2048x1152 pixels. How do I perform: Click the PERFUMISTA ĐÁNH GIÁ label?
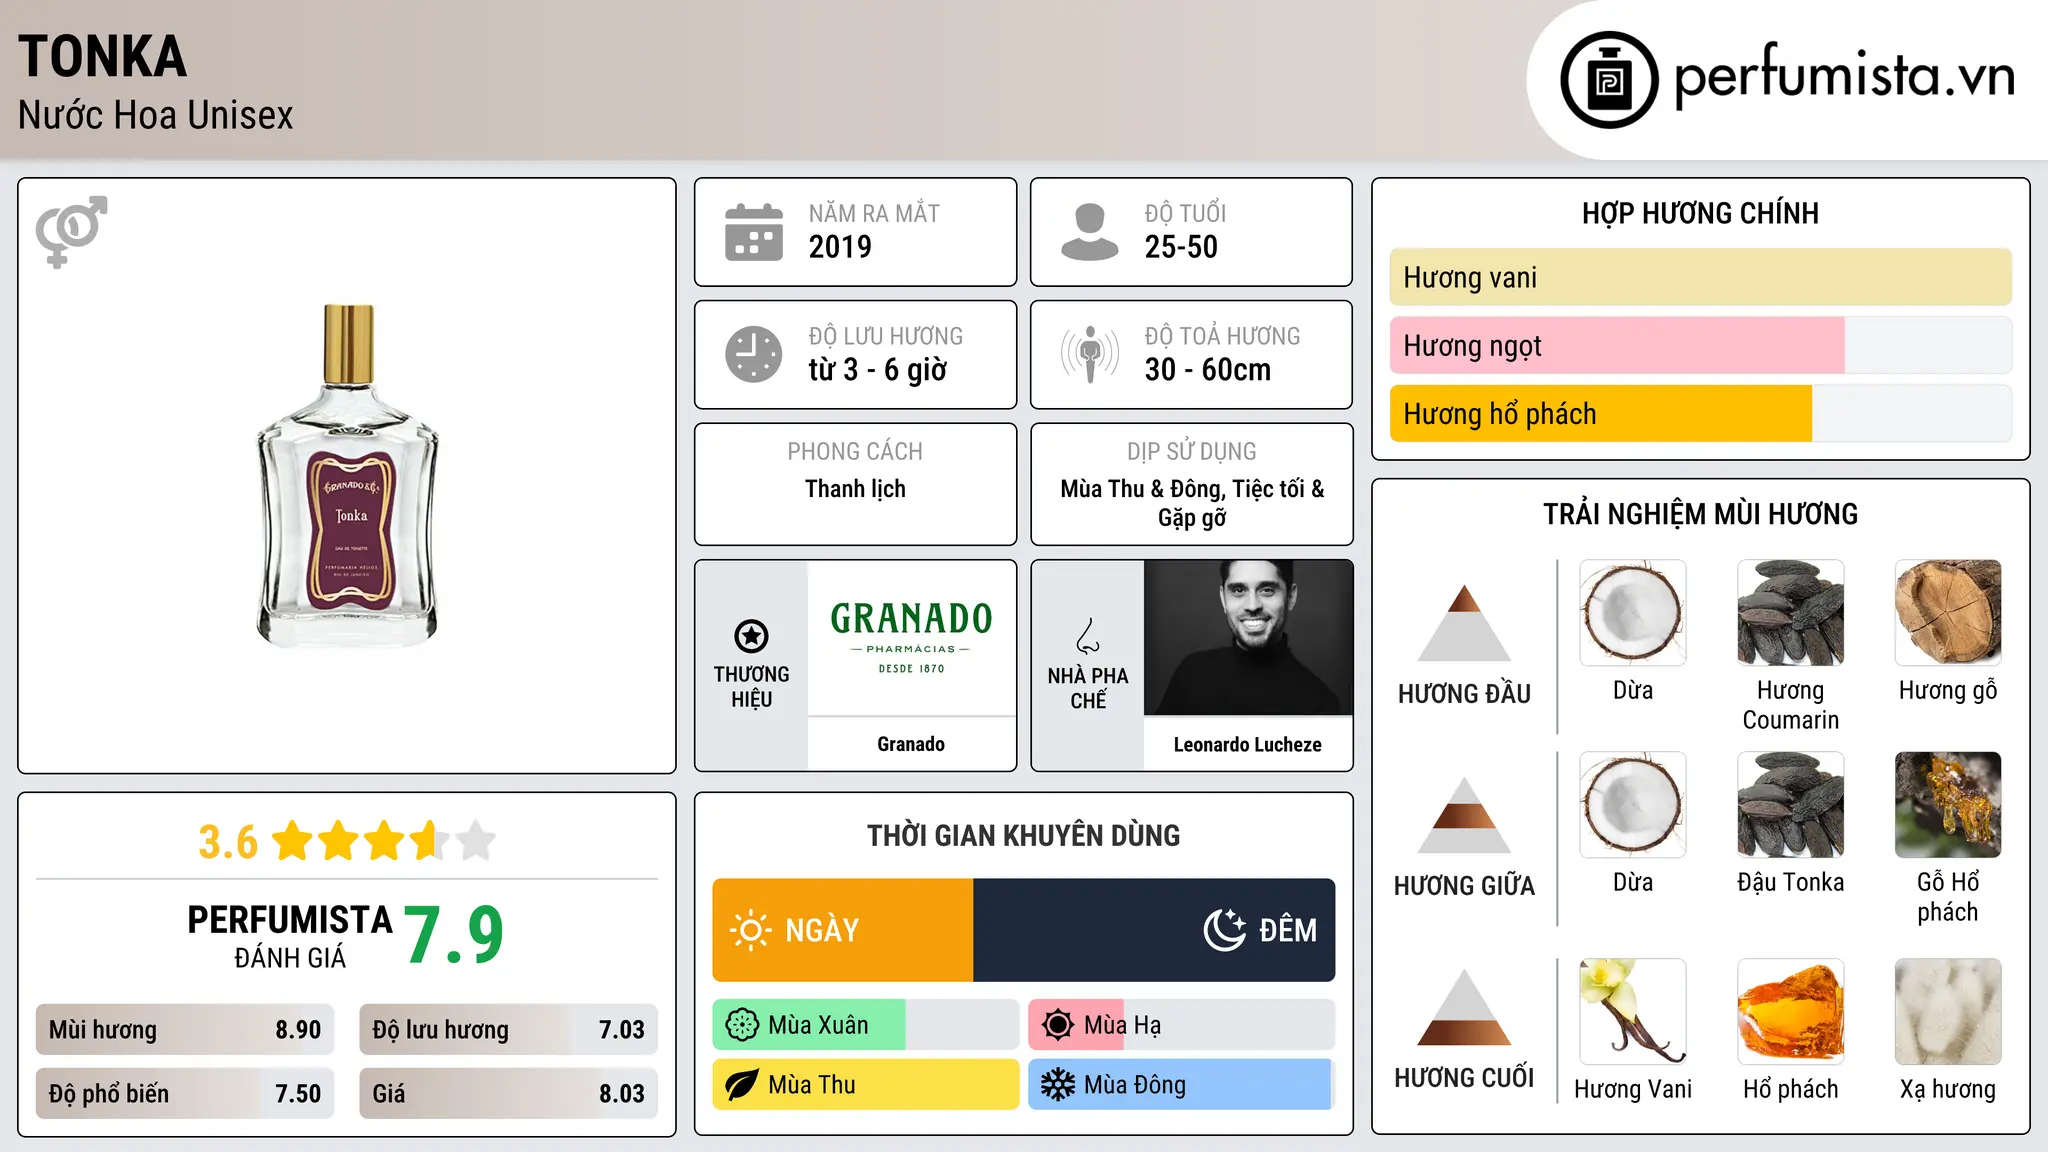[x=290, y=936]
